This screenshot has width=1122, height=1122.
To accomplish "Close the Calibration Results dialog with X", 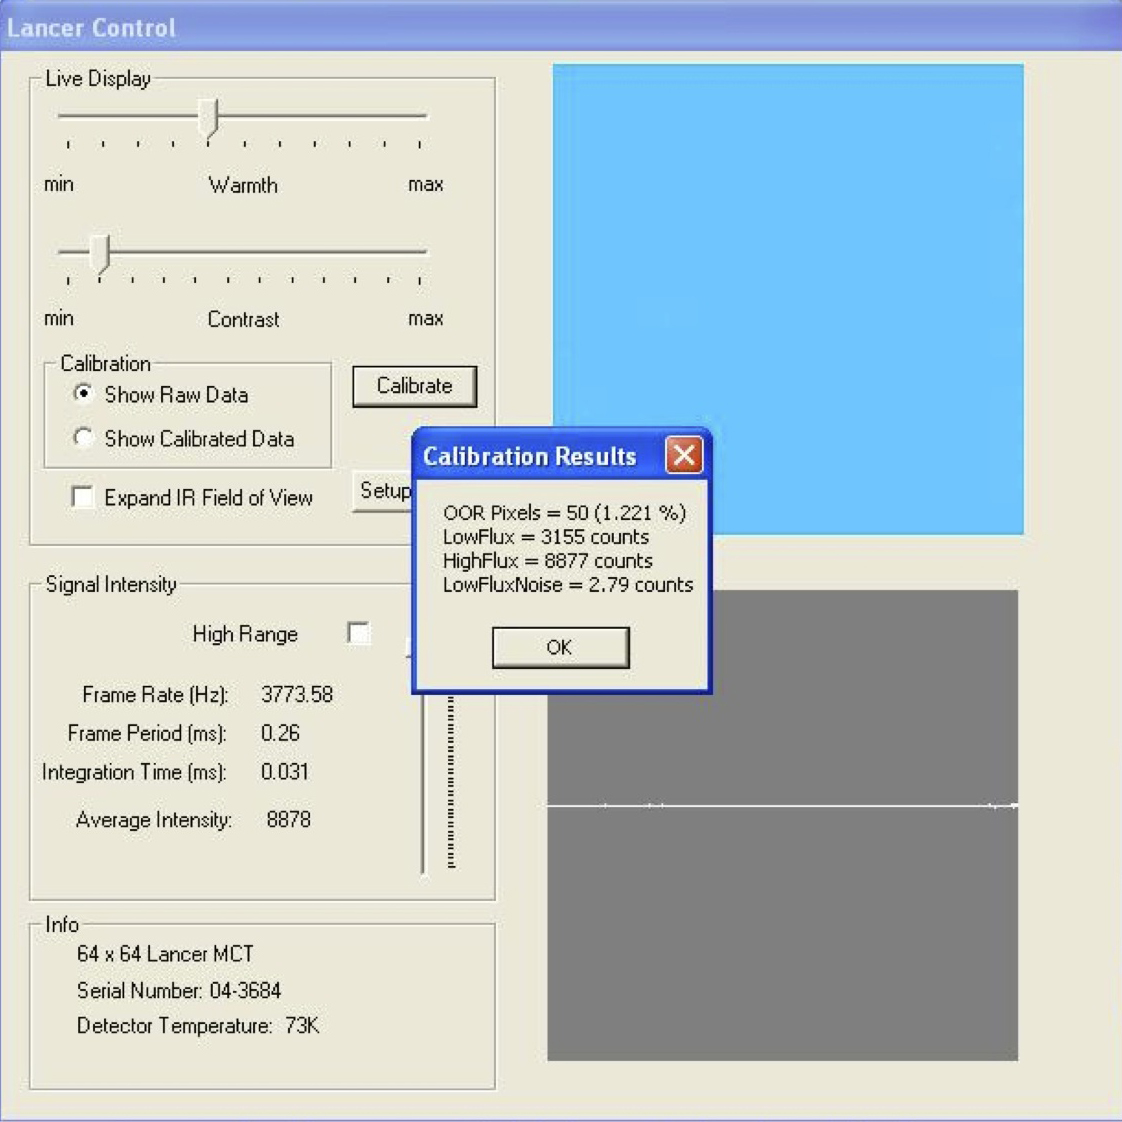I will point(684,456).
